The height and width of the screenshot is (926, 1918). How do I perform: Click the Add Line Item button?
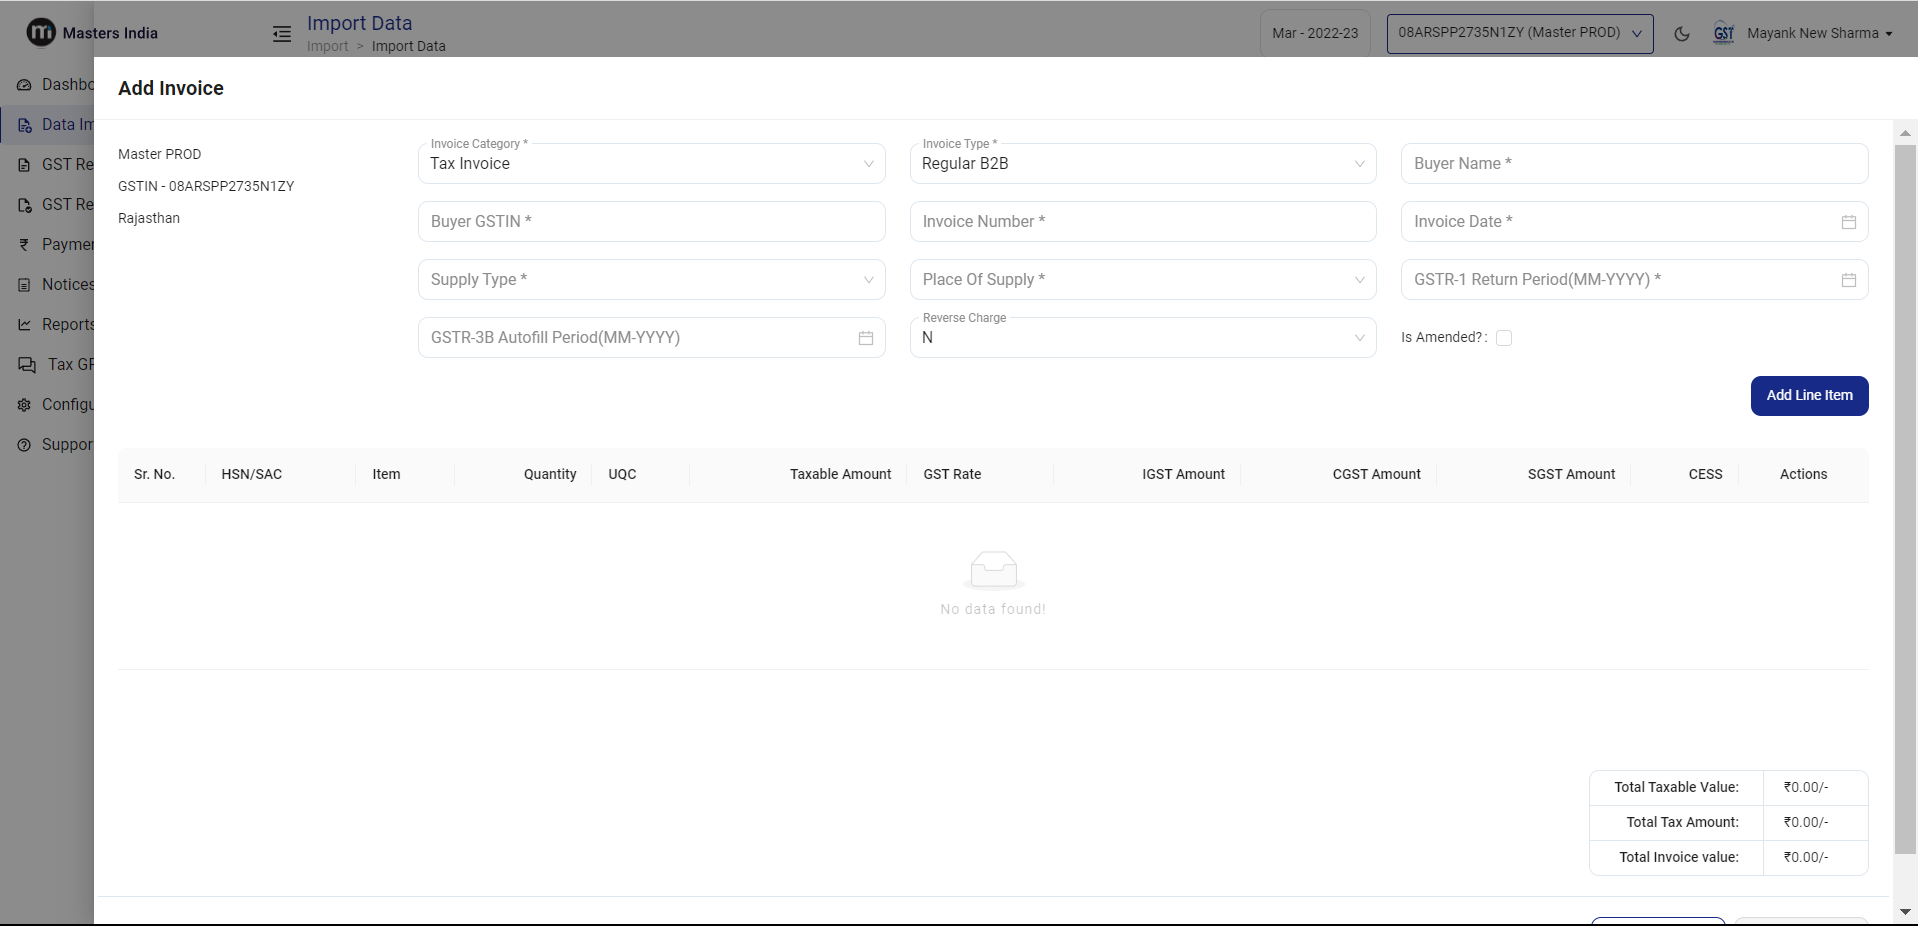(1808, 396)
